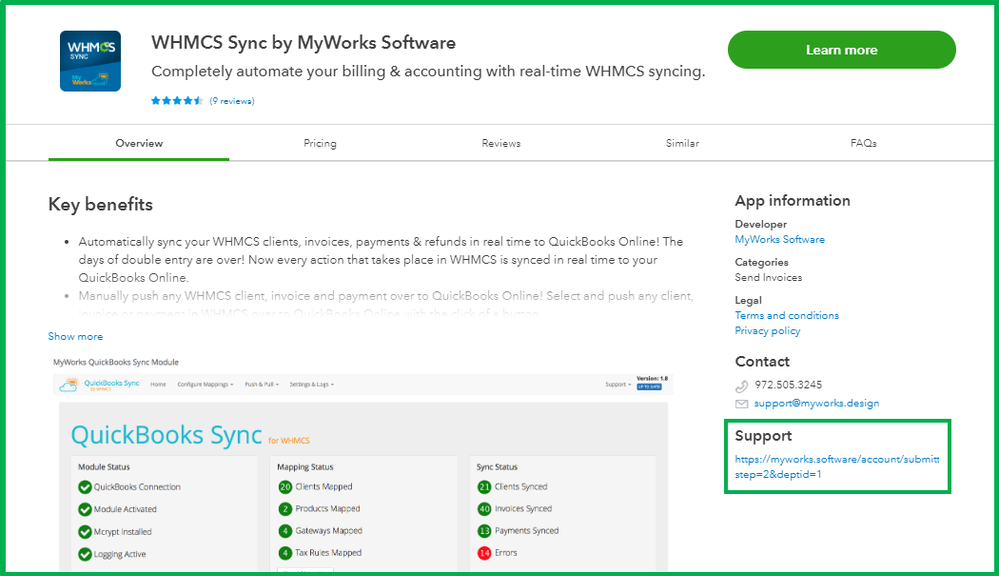
Task: Click the 4 Gateways Mapped badge
Action: coord(285,531)
